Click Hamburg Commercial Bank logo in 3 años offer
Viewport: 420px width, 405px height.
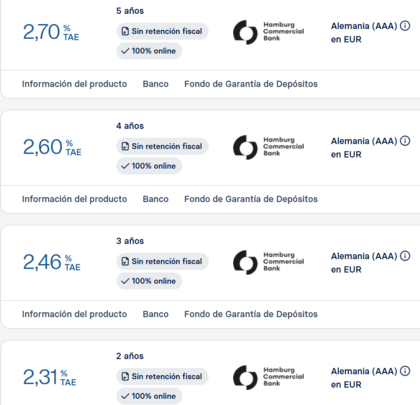(x=269, y=262)
